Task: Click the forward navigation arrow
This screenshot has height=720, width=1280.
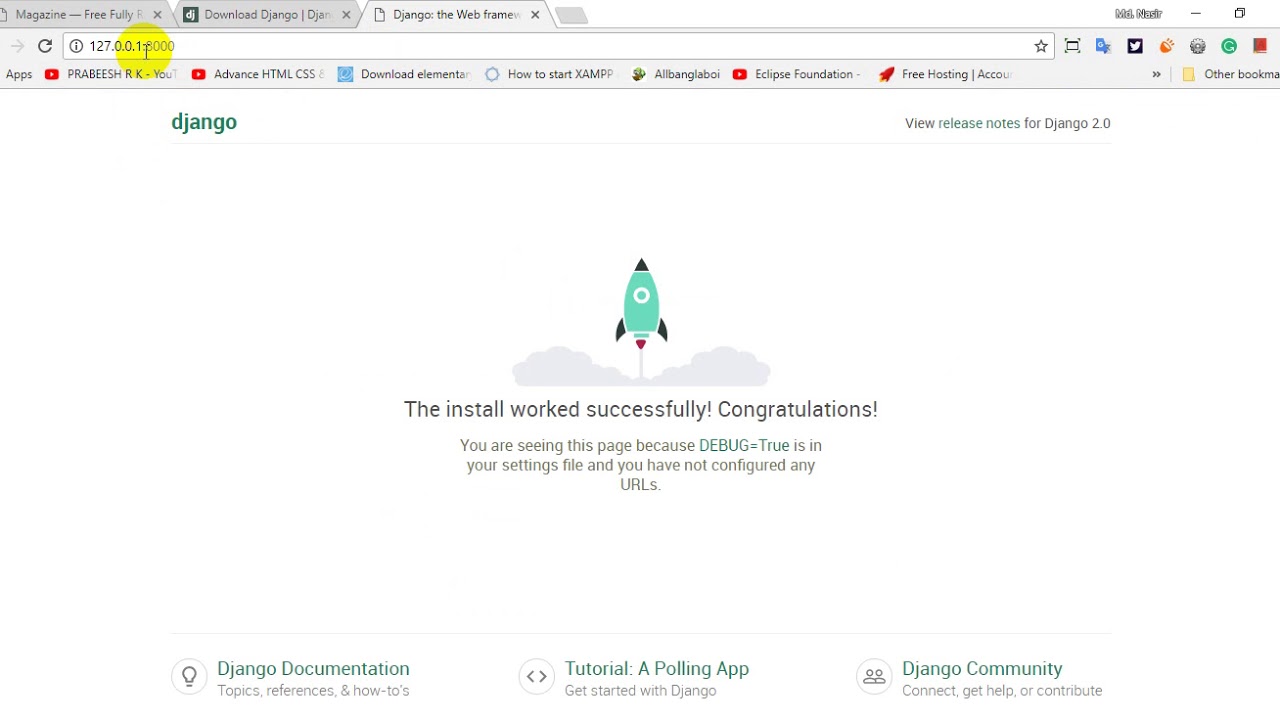Action: point(17,46)
